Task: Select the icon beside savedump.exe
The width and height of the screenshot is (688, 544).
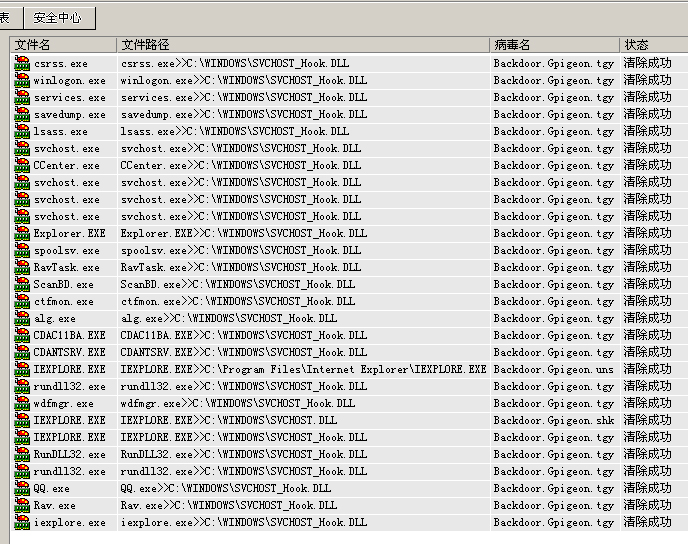Action: 22,115
